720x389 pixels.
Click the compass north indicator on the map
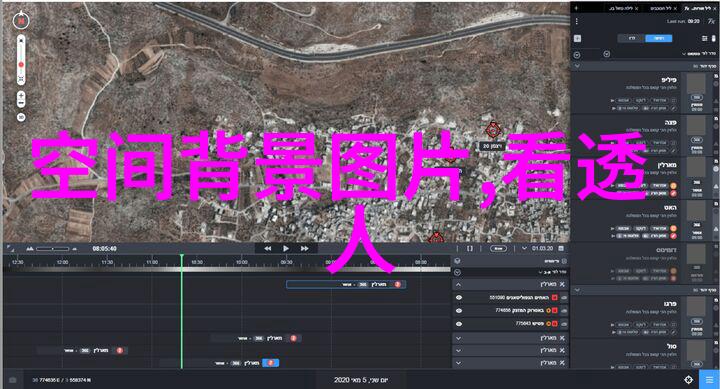click(x=21, y=21)
